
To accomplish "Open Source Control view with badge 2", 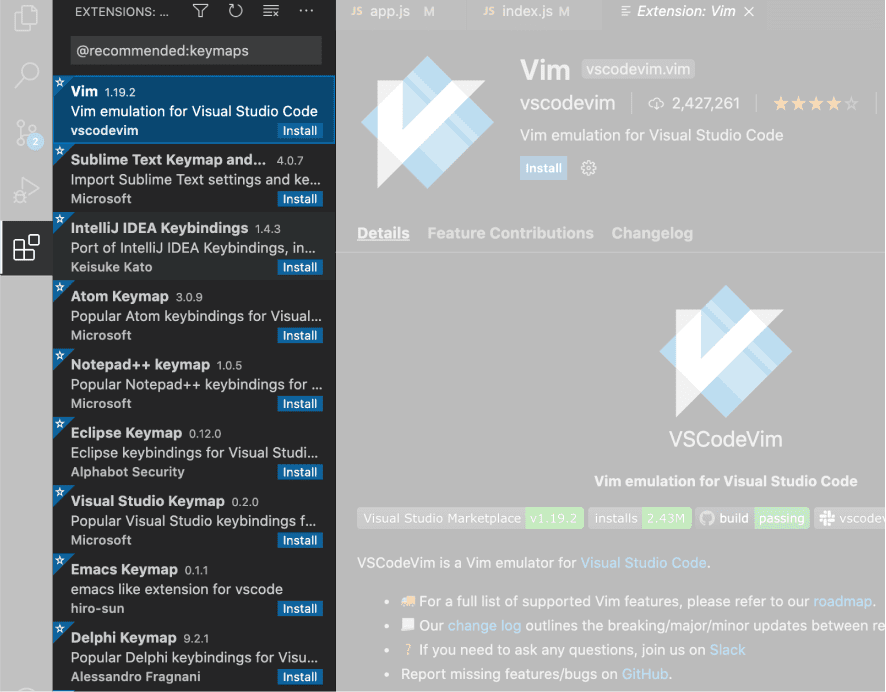I will (x=26, y=133).
